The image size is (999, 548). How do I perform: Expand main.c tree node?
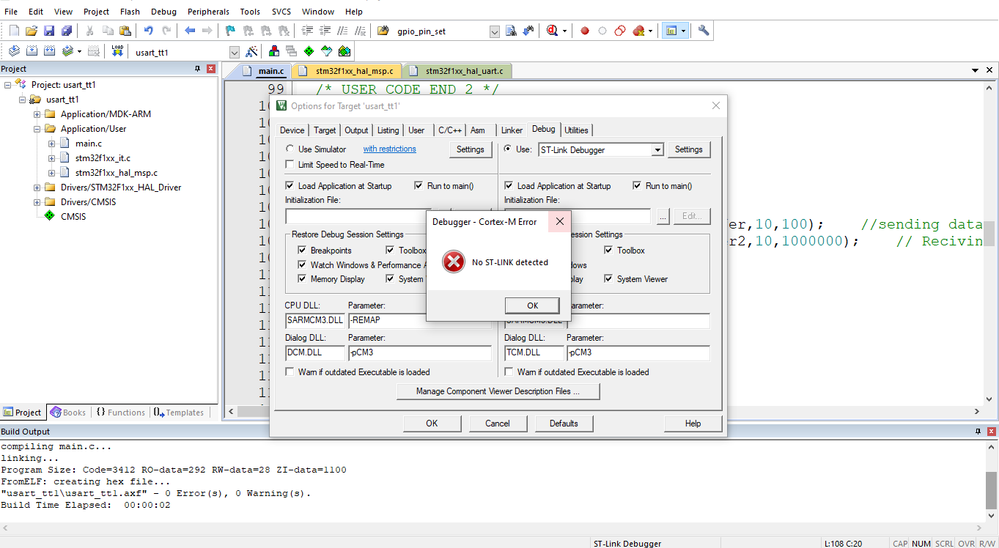(52, 144)
